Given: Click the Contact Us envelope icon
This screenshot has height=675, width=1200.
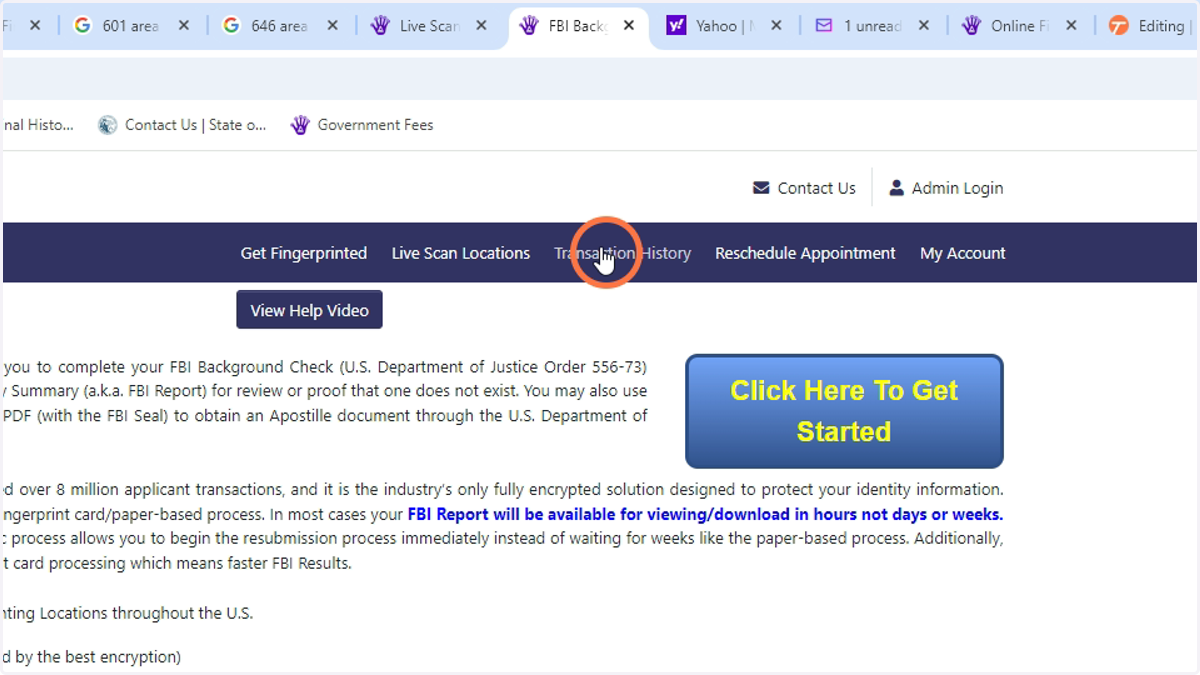Looking at the screenshot, I should [x=761, y=188].
